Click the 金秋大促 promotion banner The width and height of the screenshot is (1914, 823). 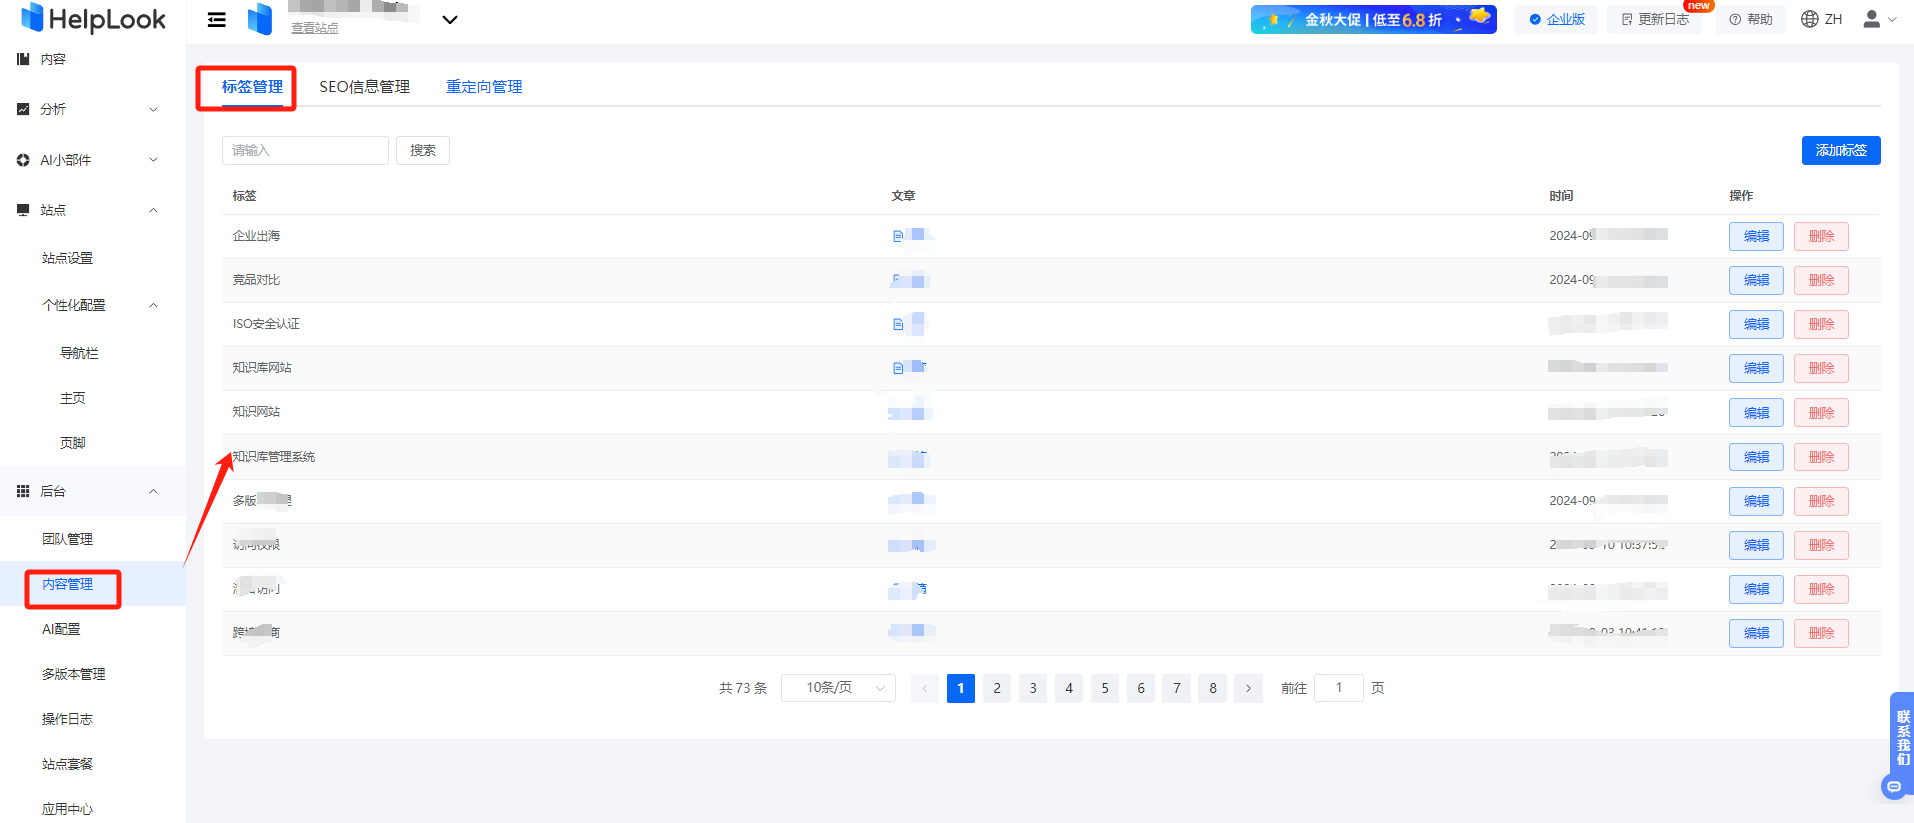pyautogui.click(x=1374, y=19)
